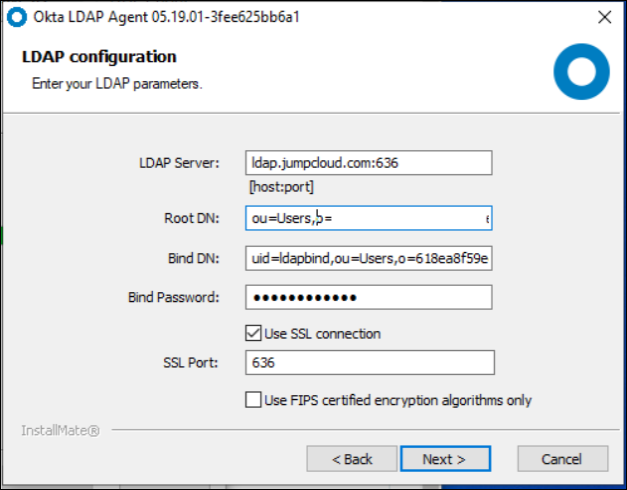Click the SSL Port input box
Screen dimensions: 627x490
coord(368,362)
